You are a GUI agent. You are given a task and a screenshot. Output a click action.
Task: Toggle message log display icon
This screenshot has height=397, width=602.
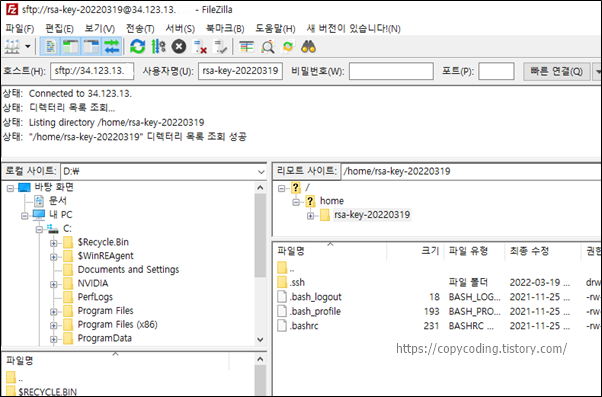coord(50,47)
